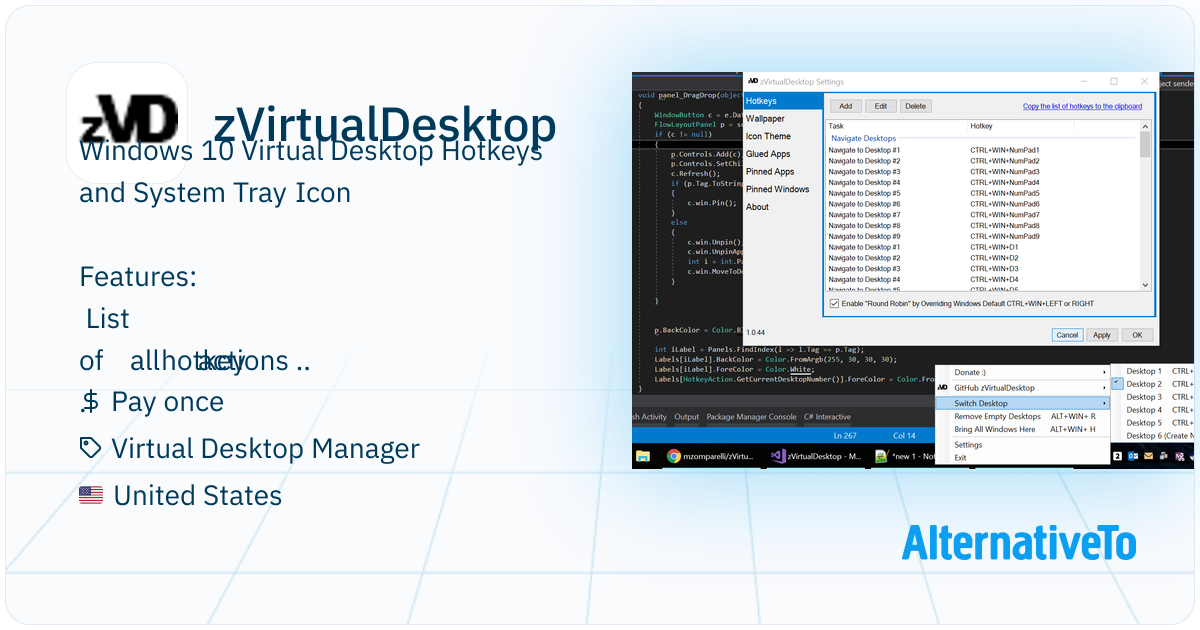Open the Package Manager Console tab

pos(752,417)
